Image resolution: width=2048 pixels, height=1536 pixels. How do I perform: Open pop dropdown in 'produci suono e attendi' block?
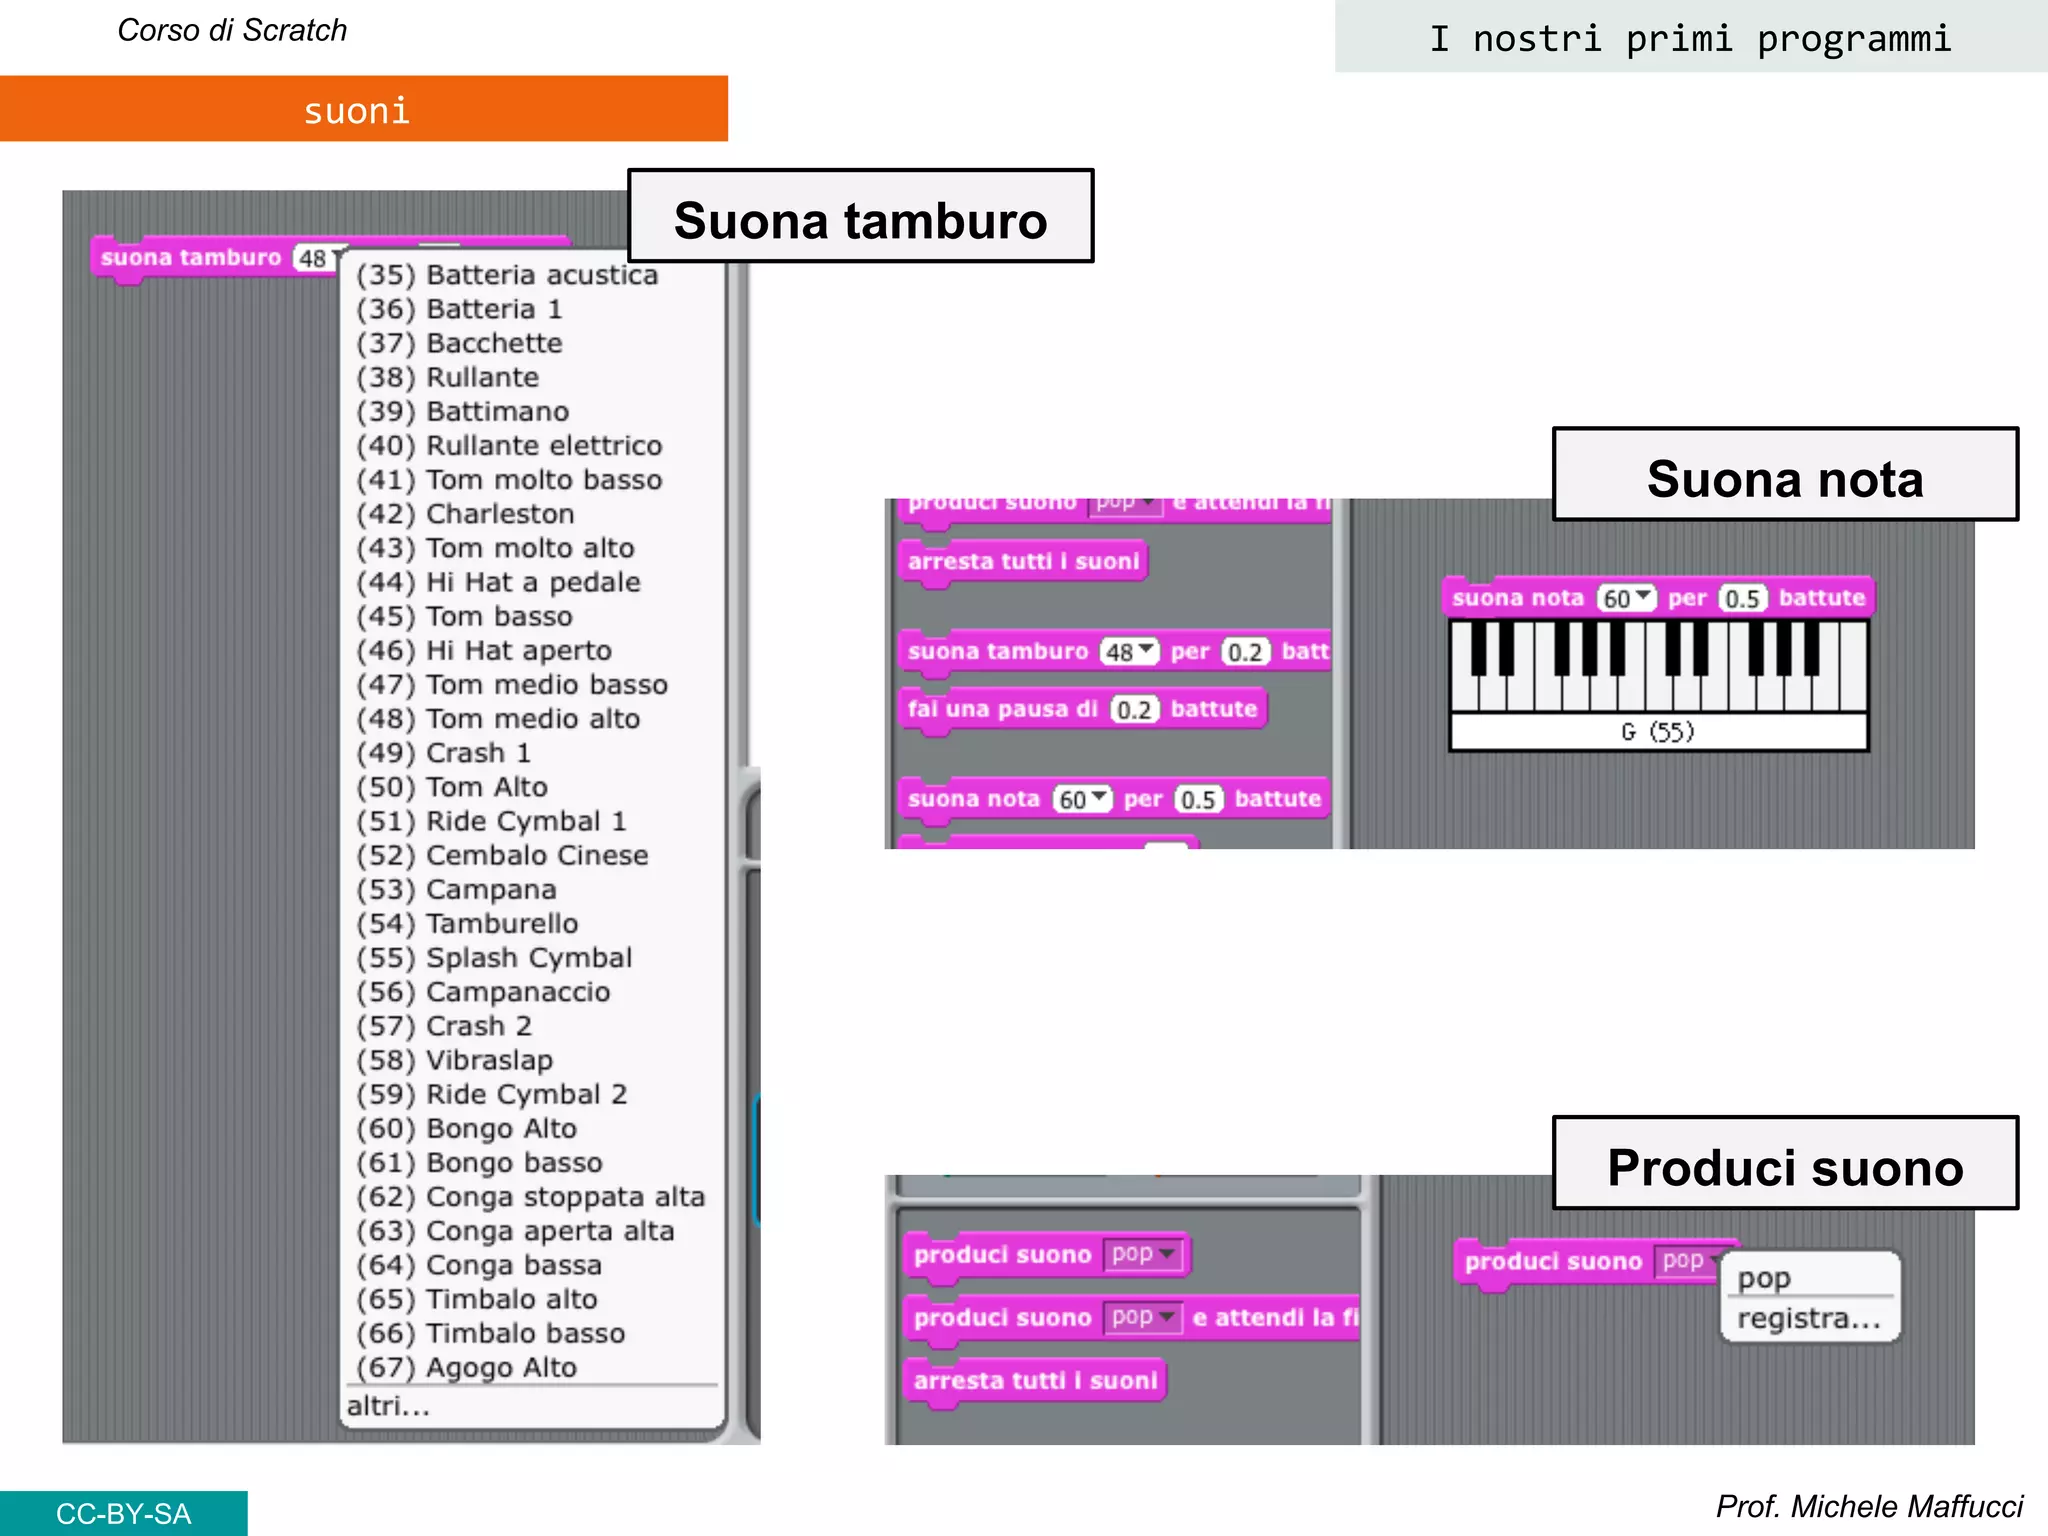click(1143, 1317)
